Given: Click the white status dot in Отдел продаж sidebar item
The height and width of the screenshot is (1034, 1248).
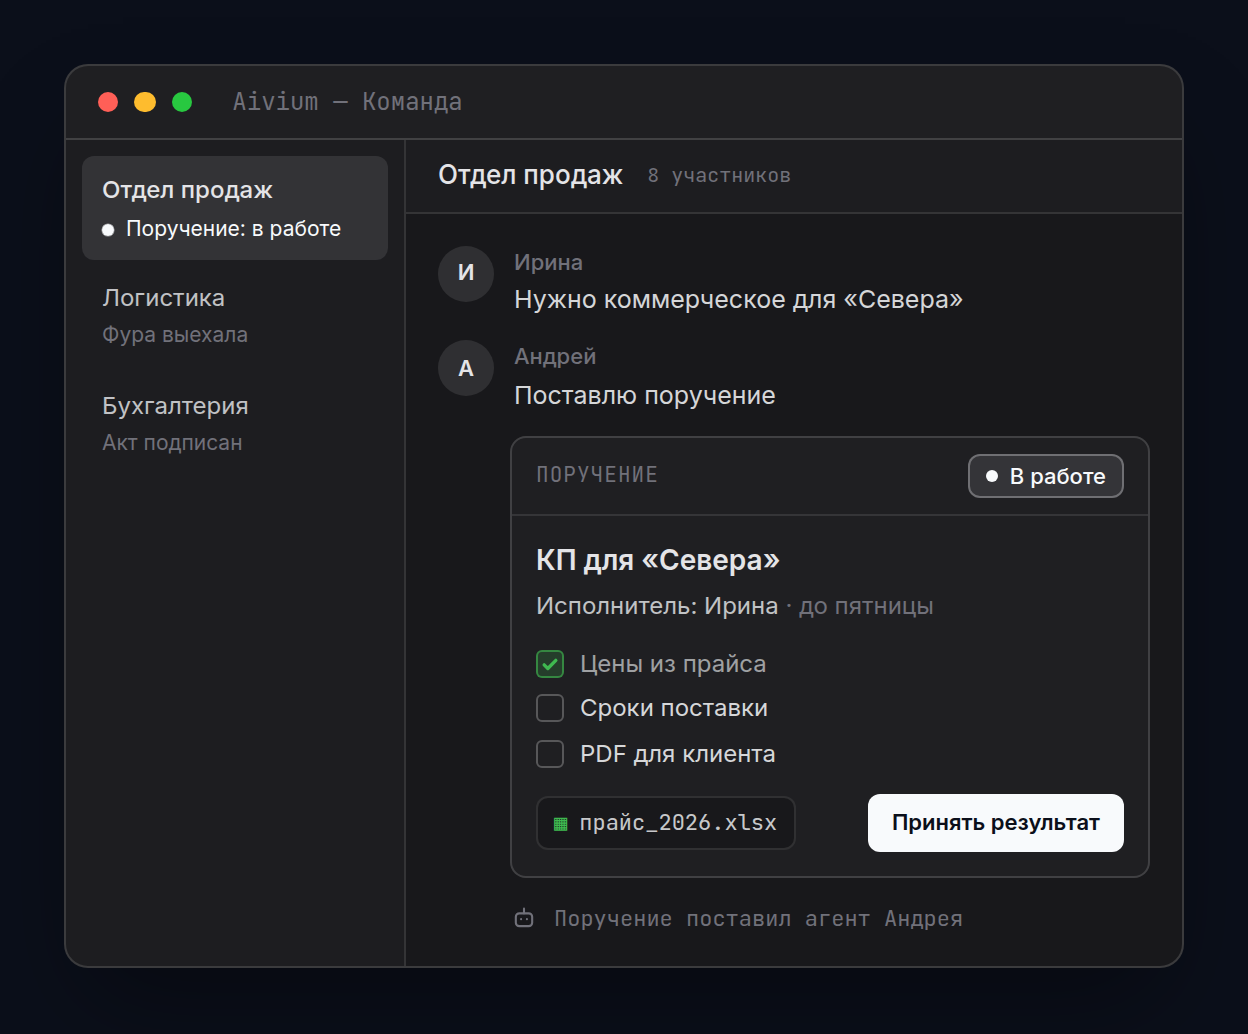Looking at the screenshot, I should (108, 230).
